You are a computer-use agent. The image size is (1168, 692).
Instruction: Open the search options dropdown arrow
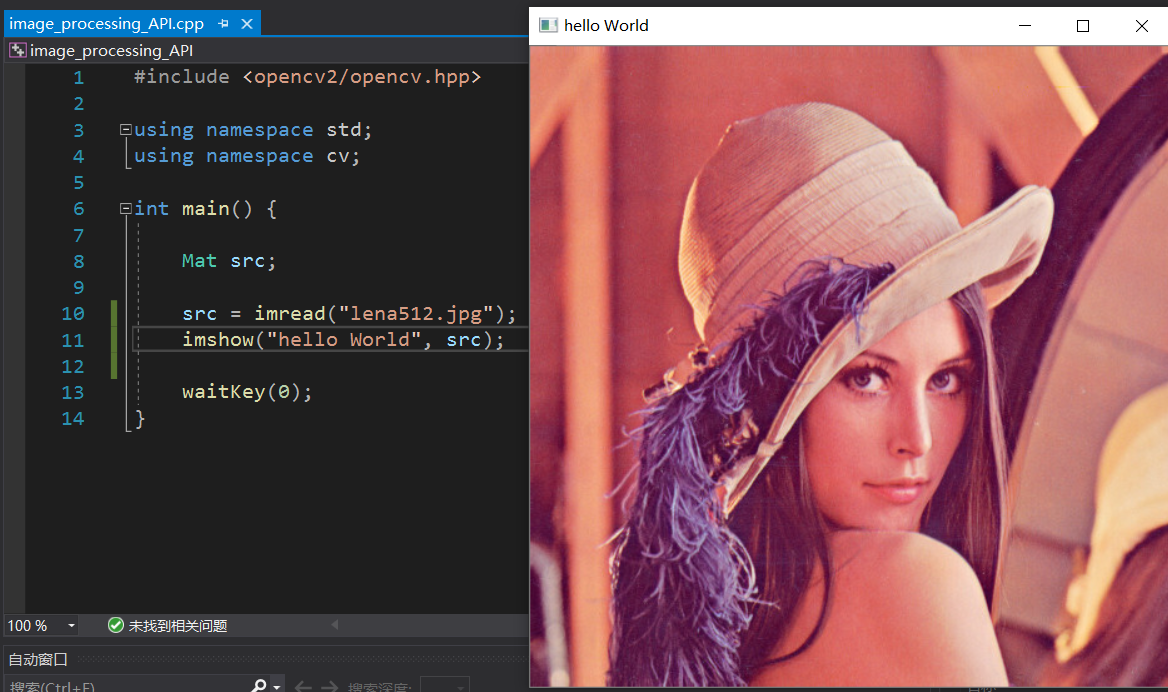tap(277, 686)
